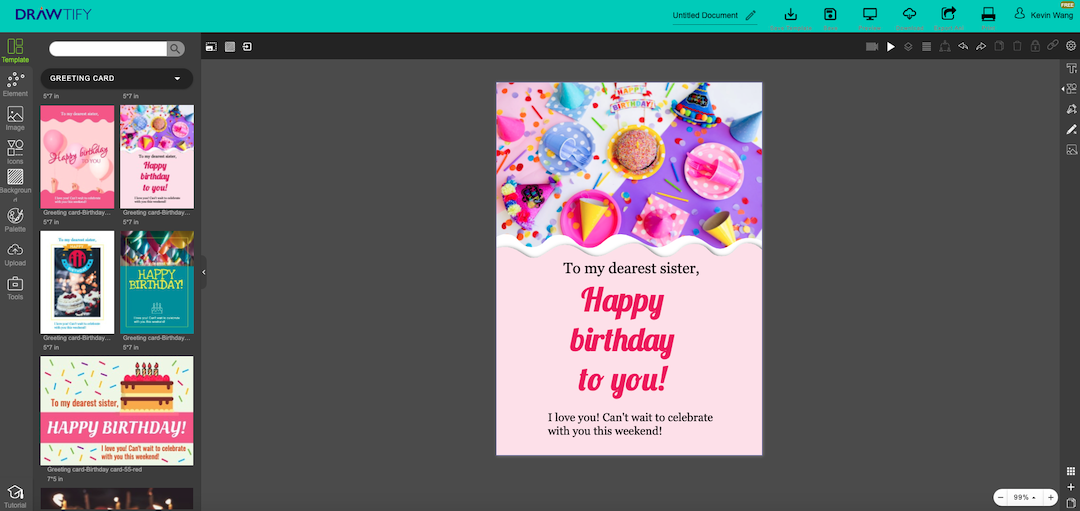This screenshot has height=511, width=1080.
Task: Click the trash delete icon
Action: click(1017, 46)
